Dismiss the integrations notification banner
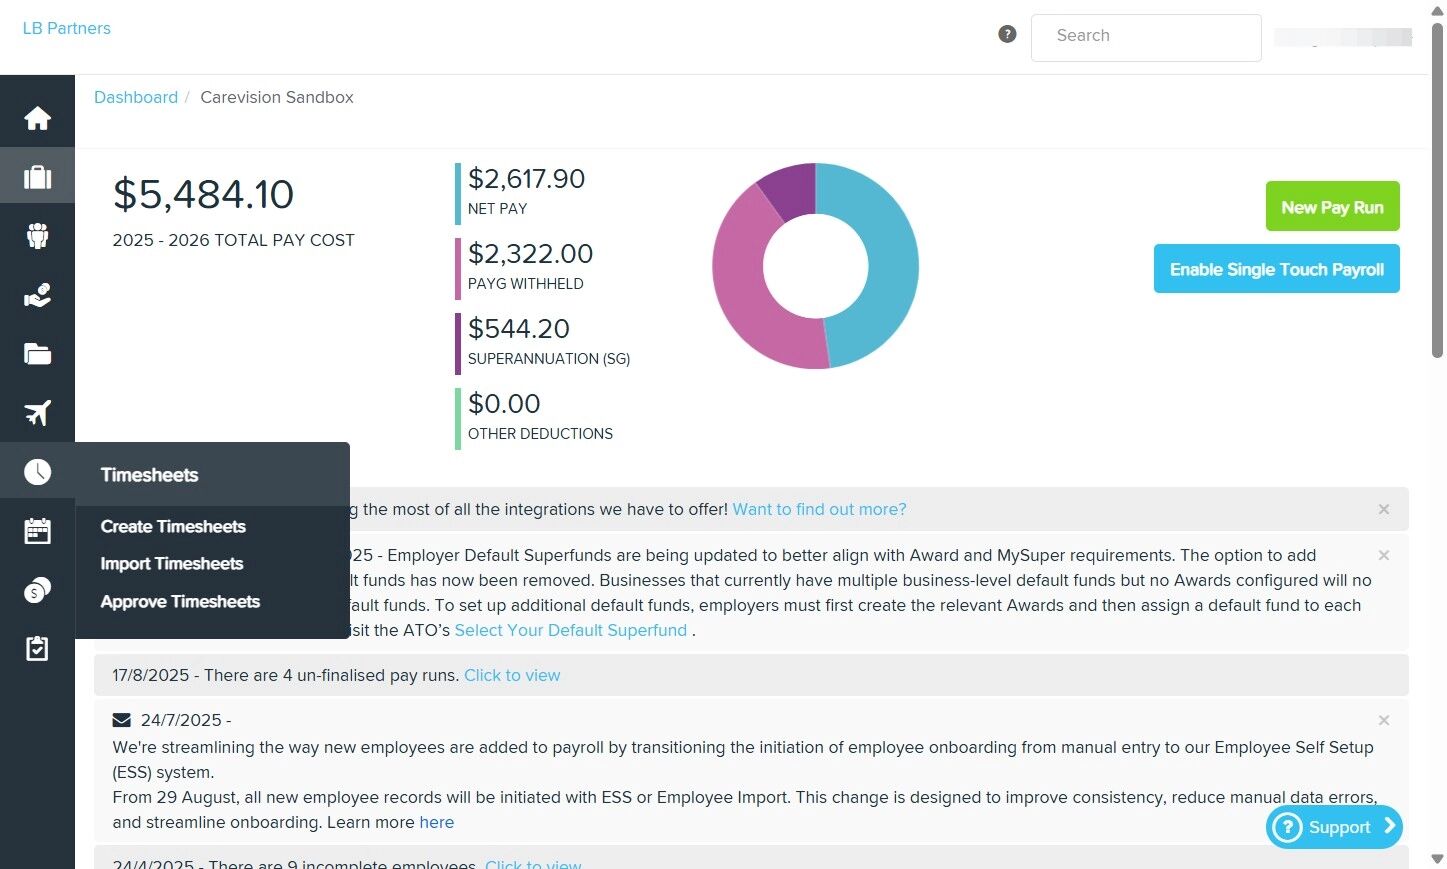 (x=1384, y=509)
